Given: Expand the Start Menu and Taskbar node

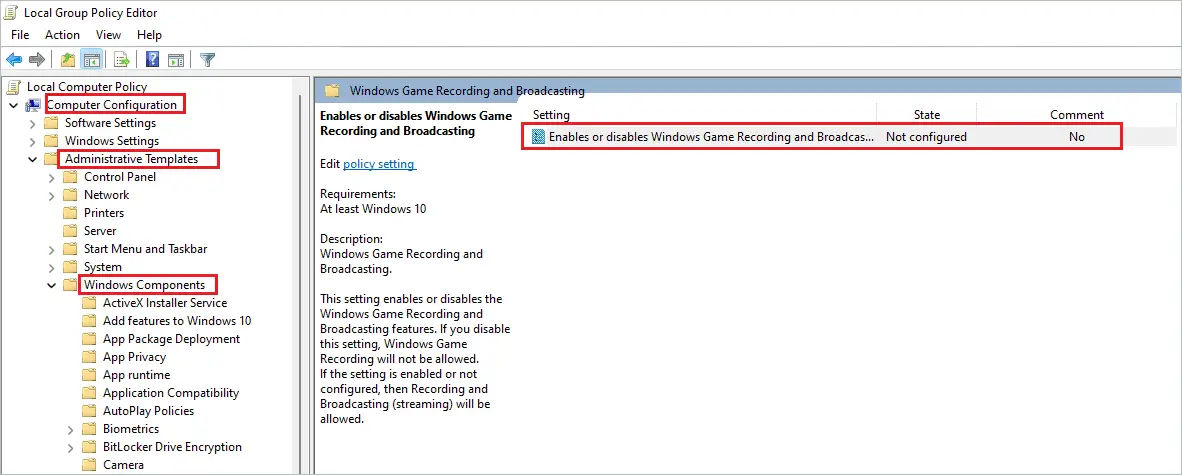Looking at the screenshot, I should pyautogui.click(x=51, y=249).
